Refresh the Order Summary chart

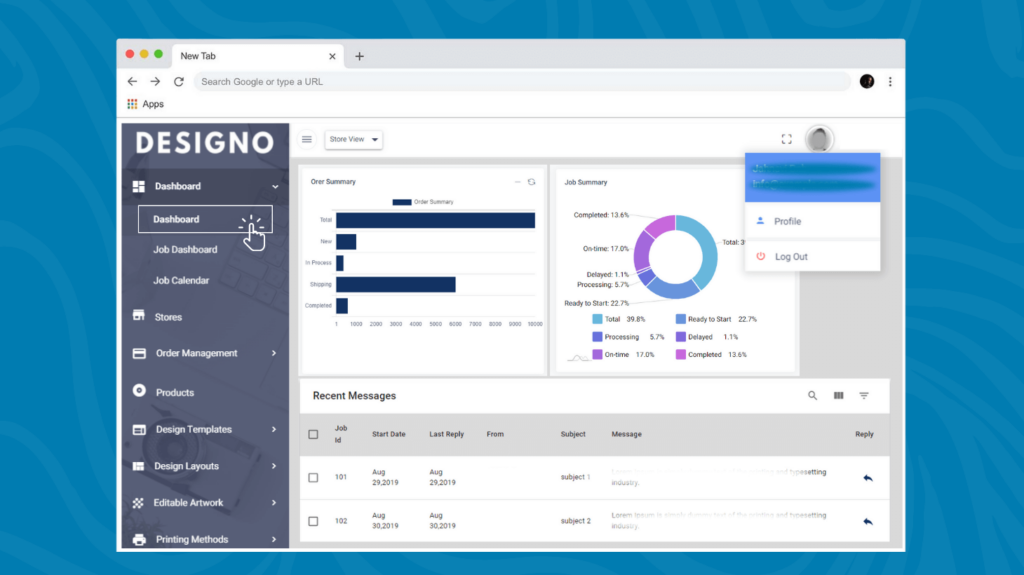pos(532,182)
